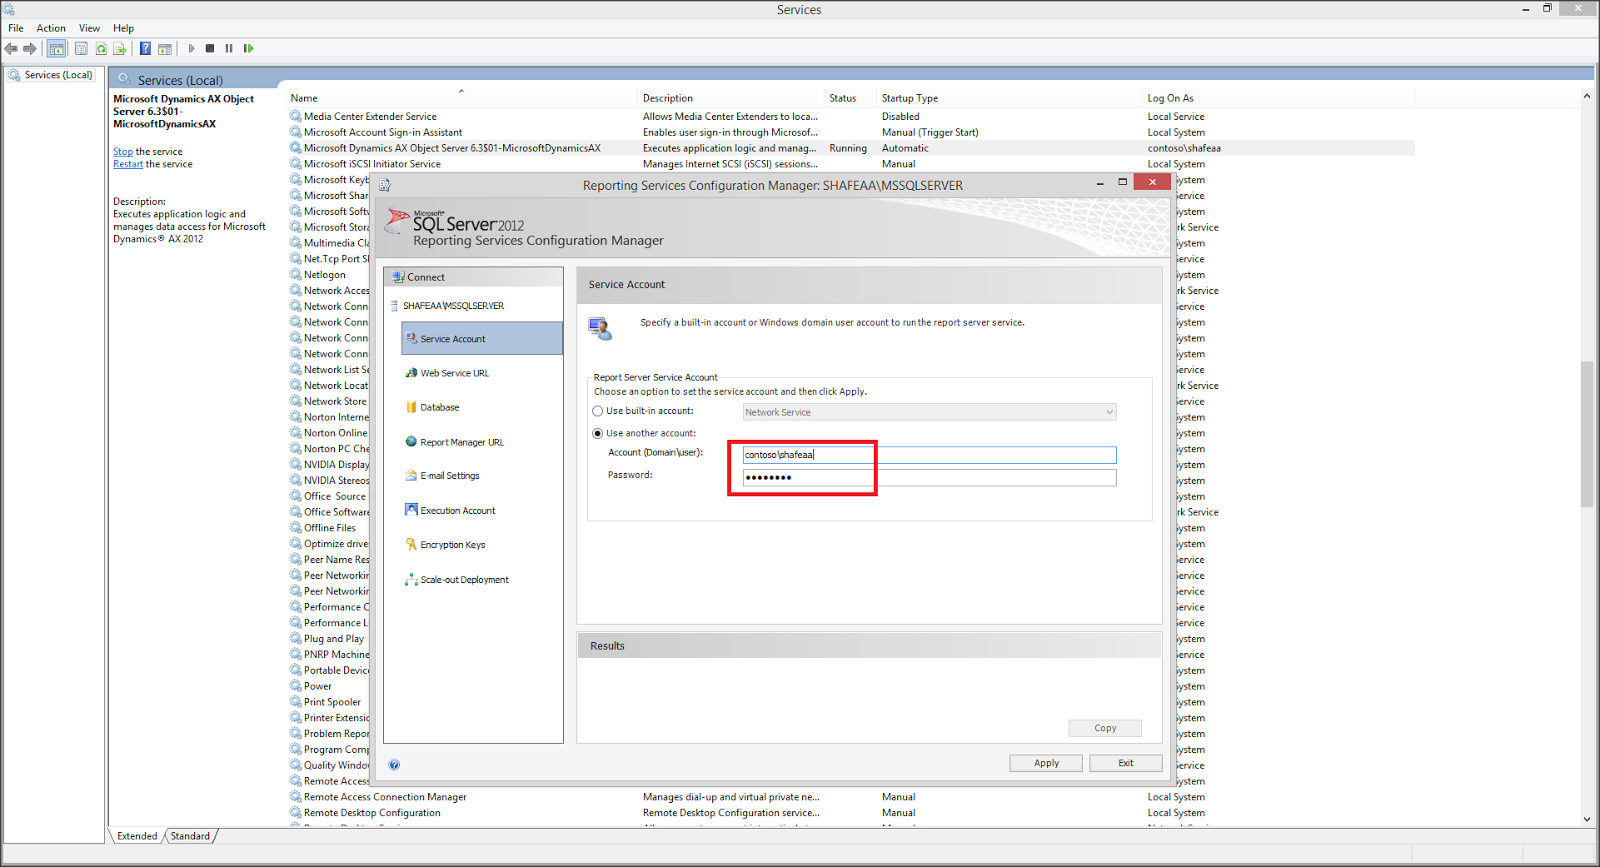The width and height of the screenshot is (1600, 867).
Task: Click the Stop Service square icon
Action: coord(210,49)
